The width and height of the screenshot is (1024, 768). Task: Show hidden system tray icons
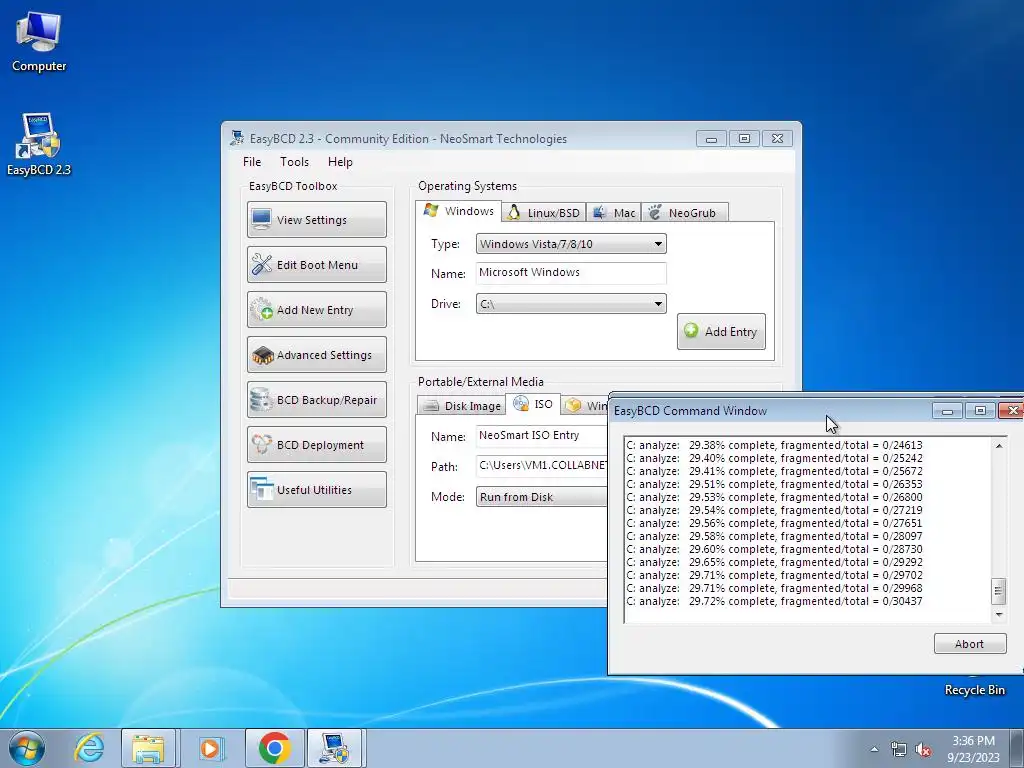pos(874,749)
